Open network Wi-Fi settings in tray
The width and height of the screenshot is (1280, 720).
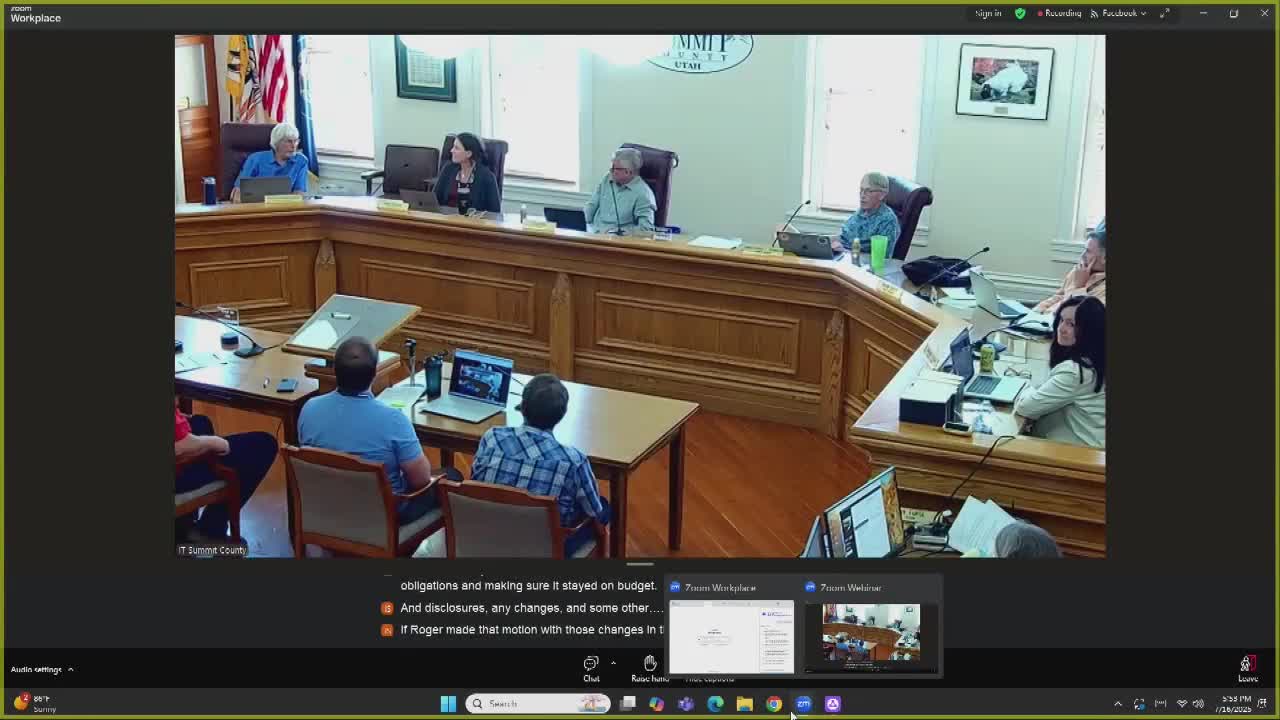coord(1181,704)
